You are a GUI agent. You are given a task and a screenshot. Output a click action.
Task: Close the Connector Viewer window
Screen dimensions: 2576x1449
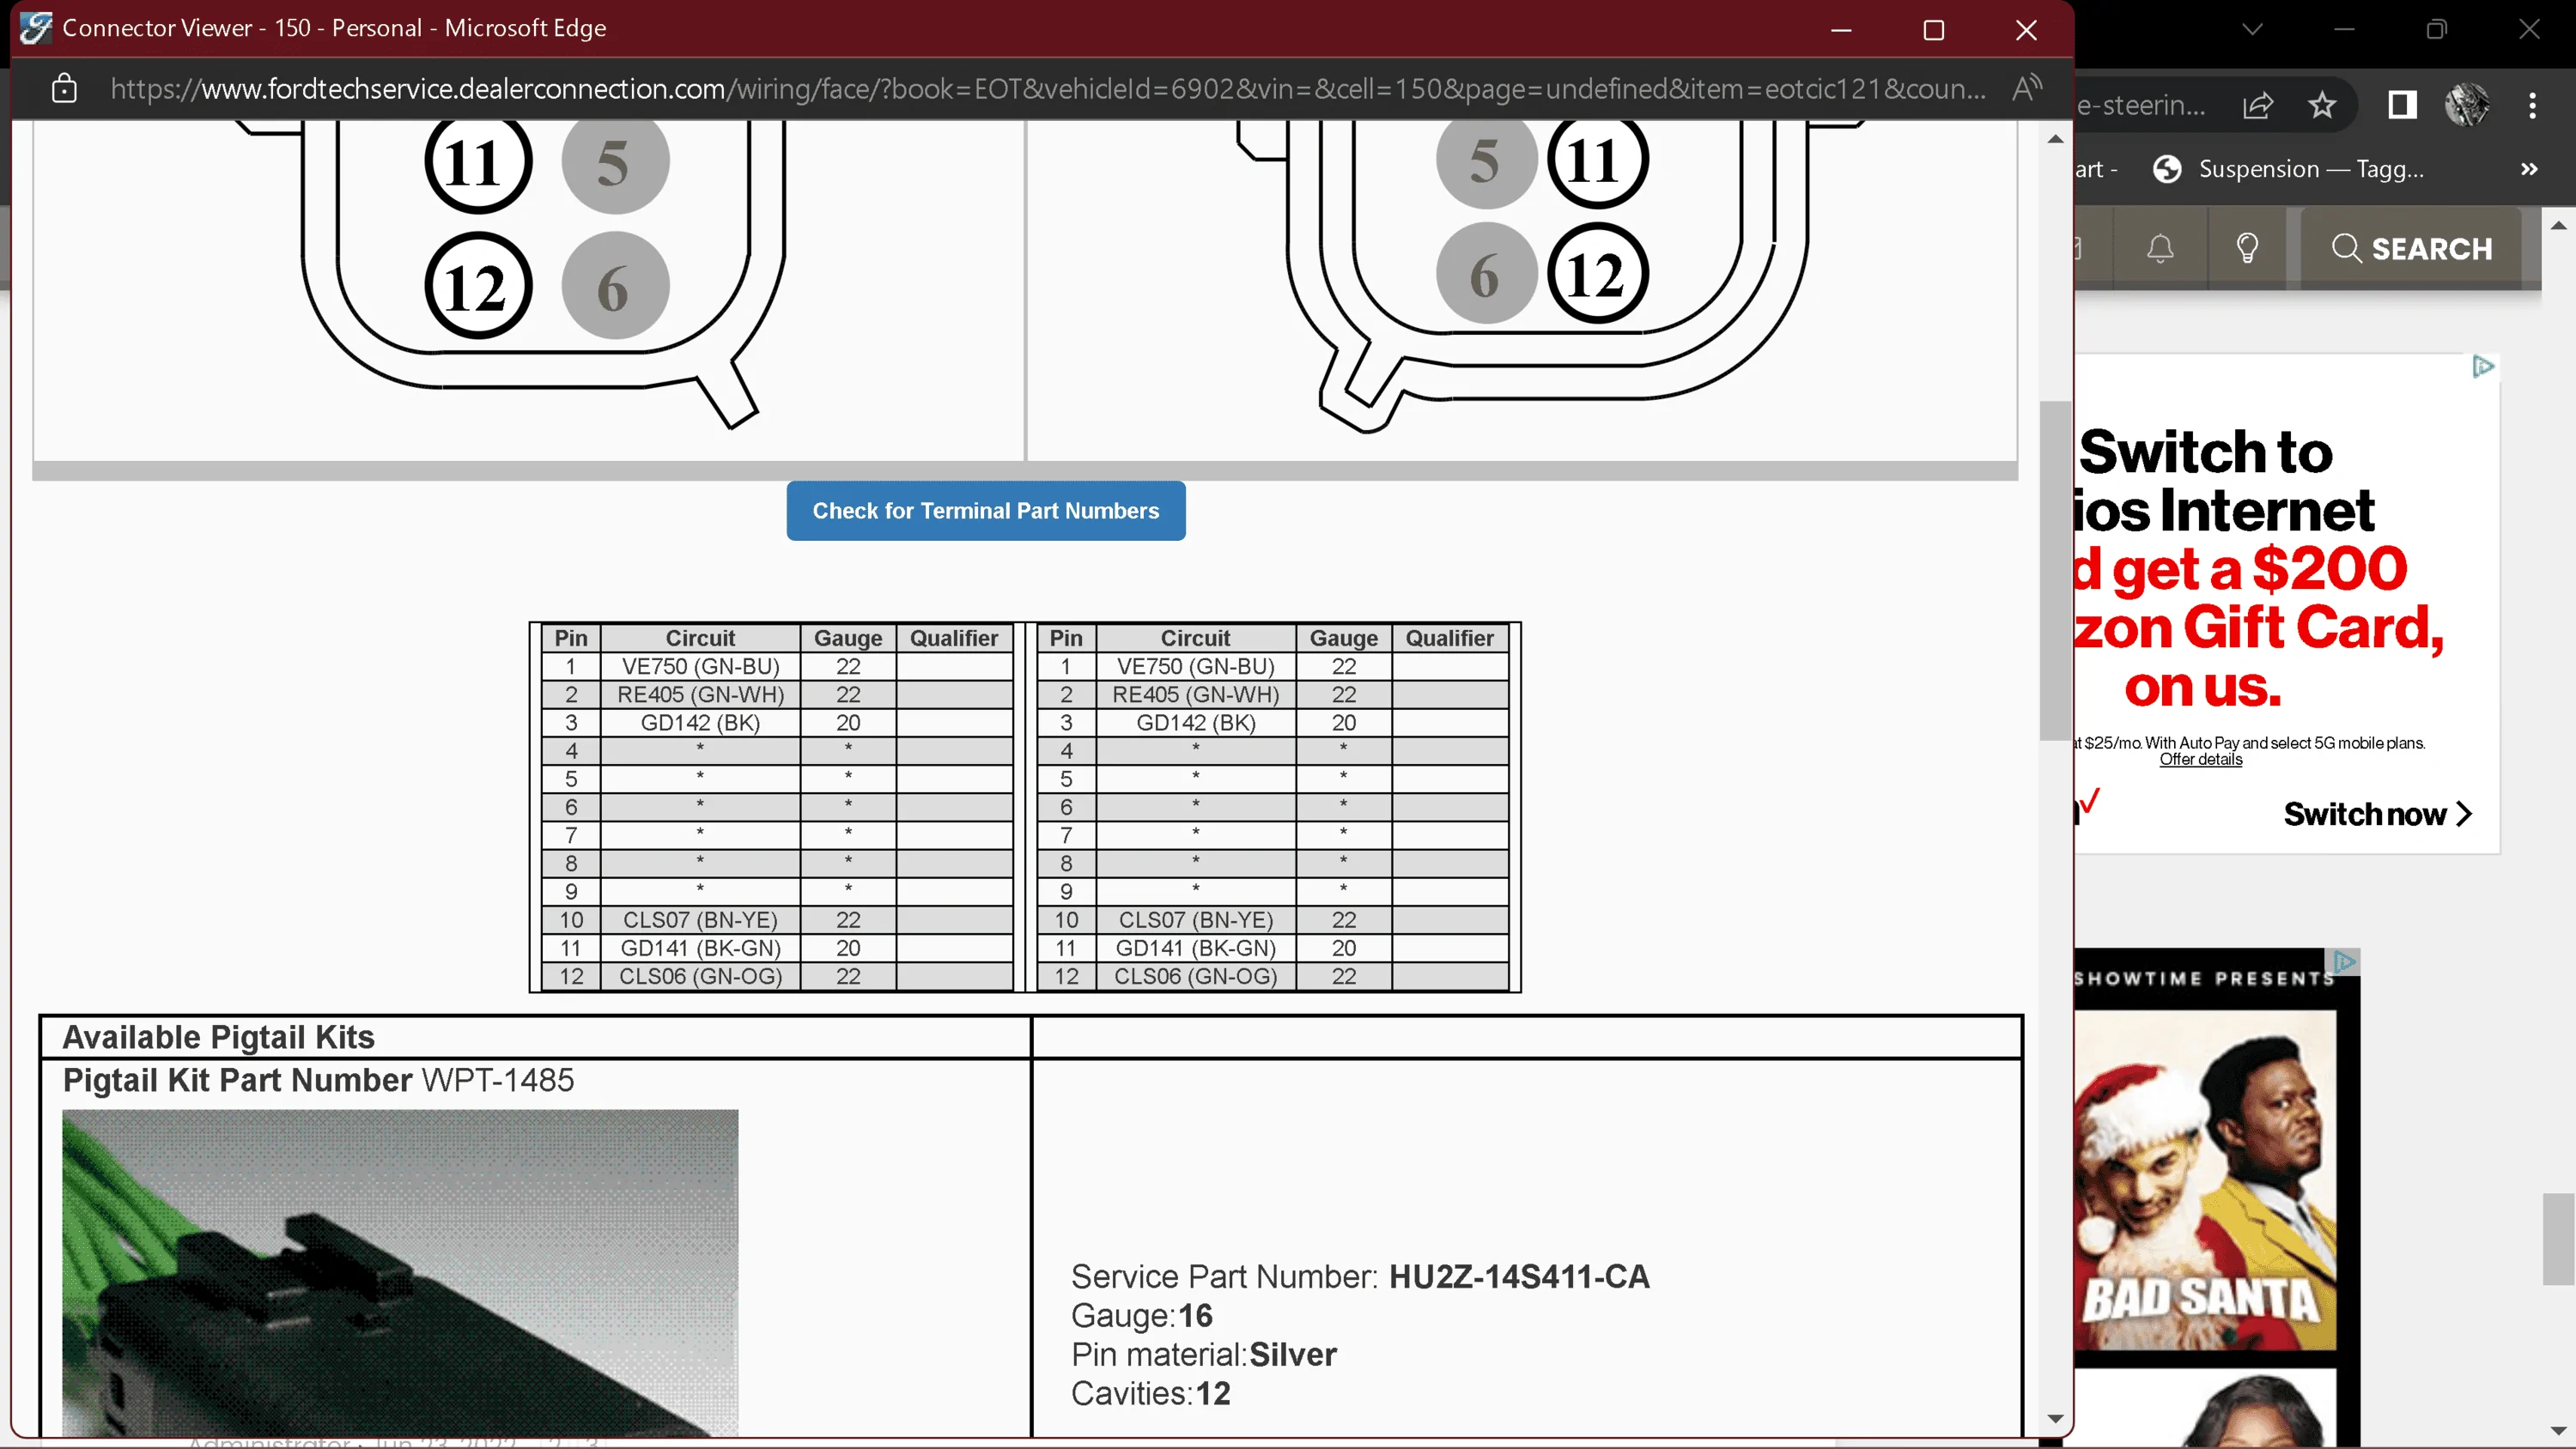point(2026,30)
